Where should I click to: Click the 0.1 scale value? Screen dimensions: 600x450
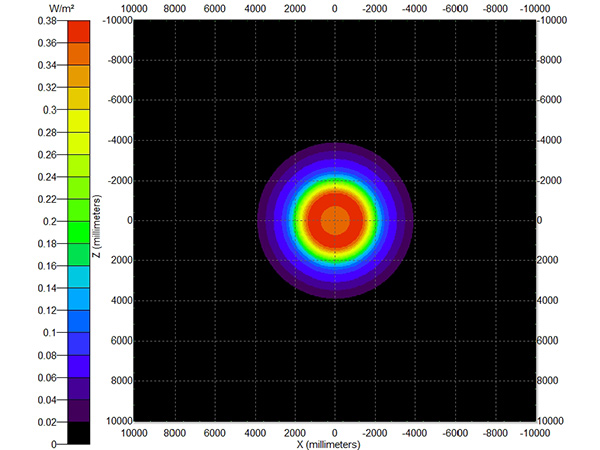(50, 333)
